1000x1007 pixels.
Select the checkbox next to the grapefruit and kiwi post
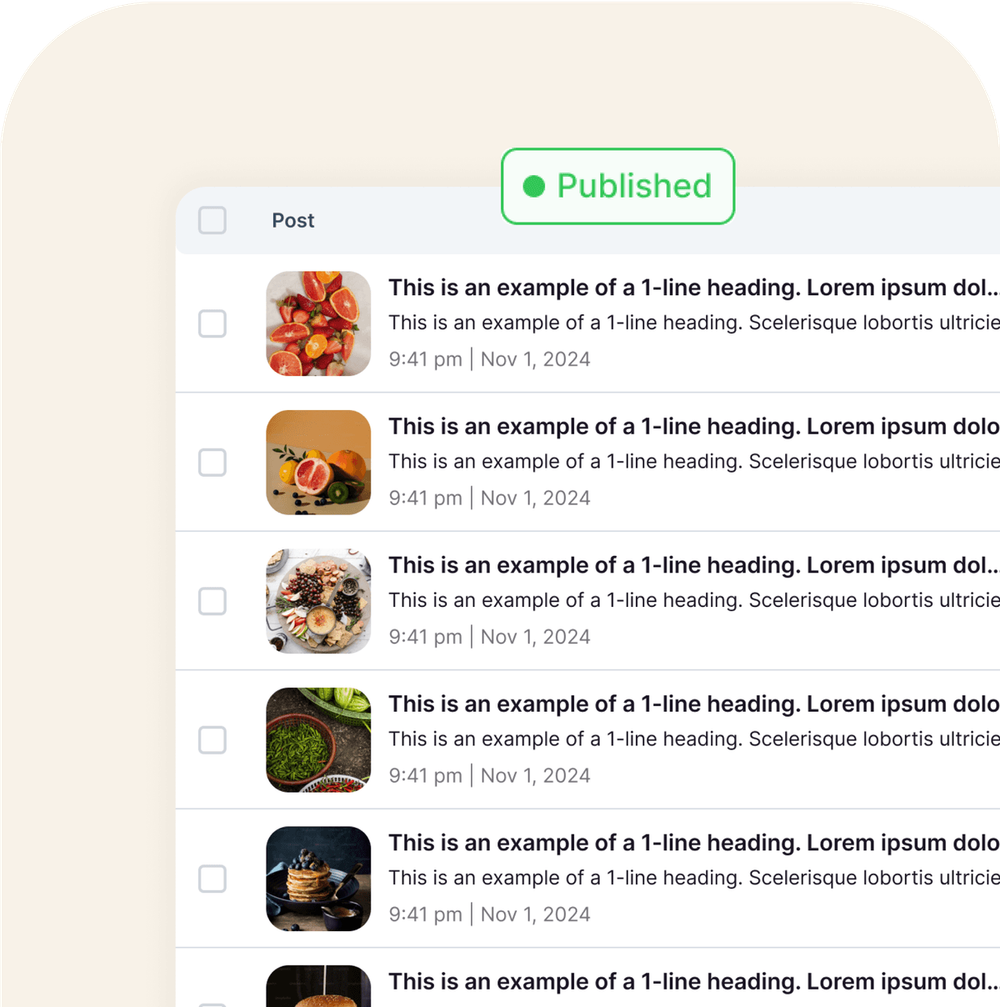212,462
